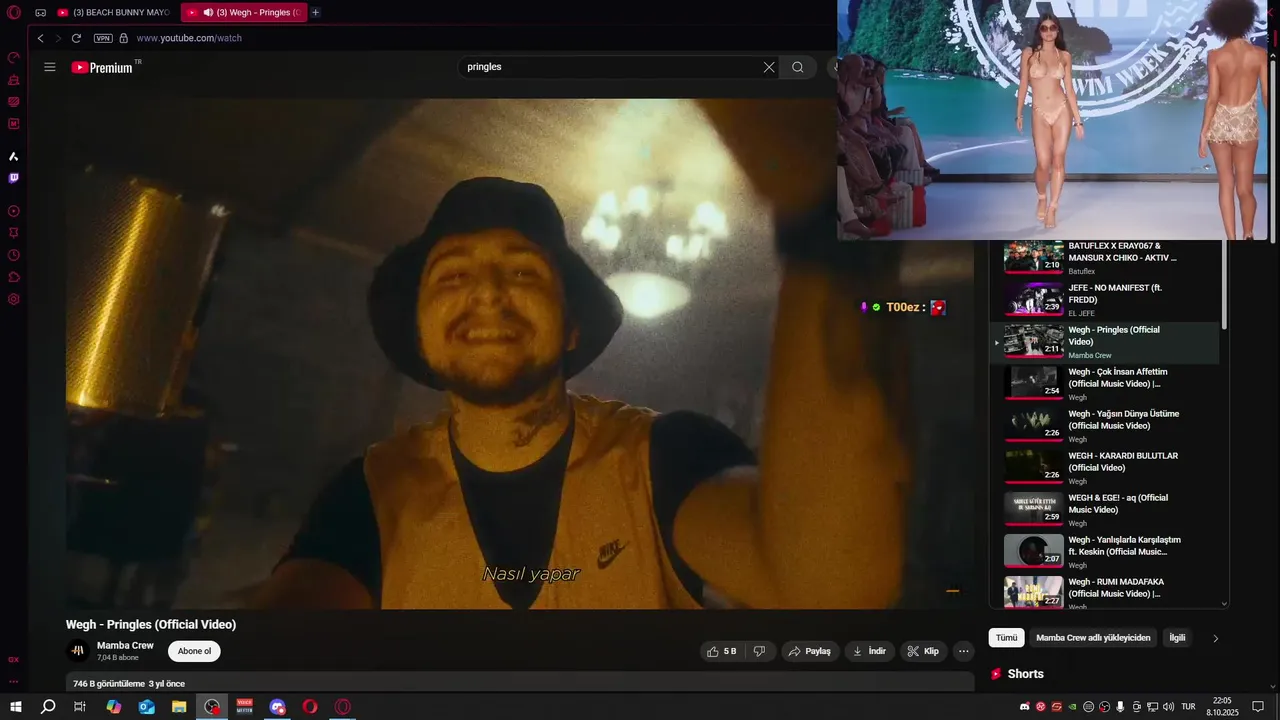Screen dimensions: 1280x720
Task: View site security lock info
Action: coord(124,38)
